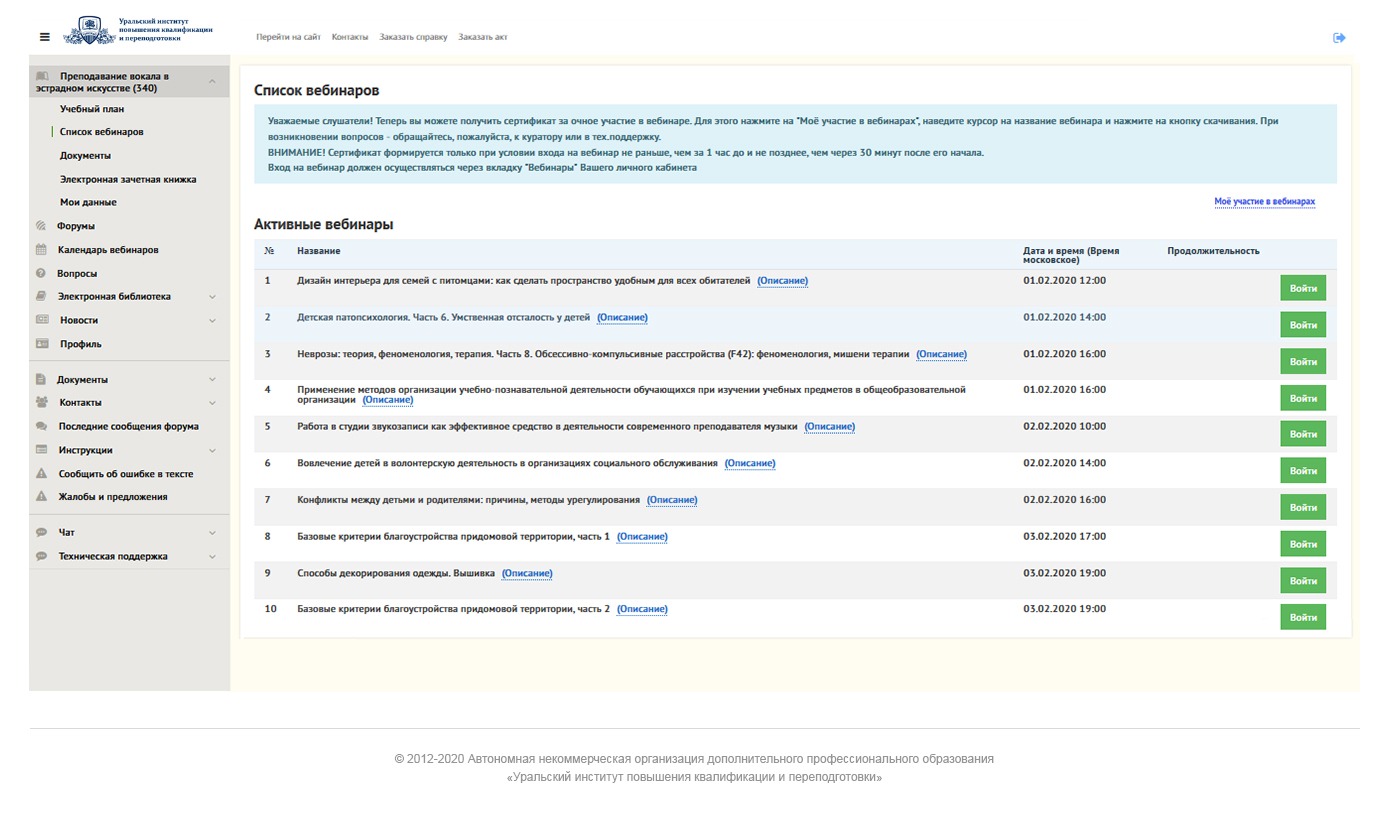Join the Конфликты между детьми и родителями webinar

(x=1302, y=508)
